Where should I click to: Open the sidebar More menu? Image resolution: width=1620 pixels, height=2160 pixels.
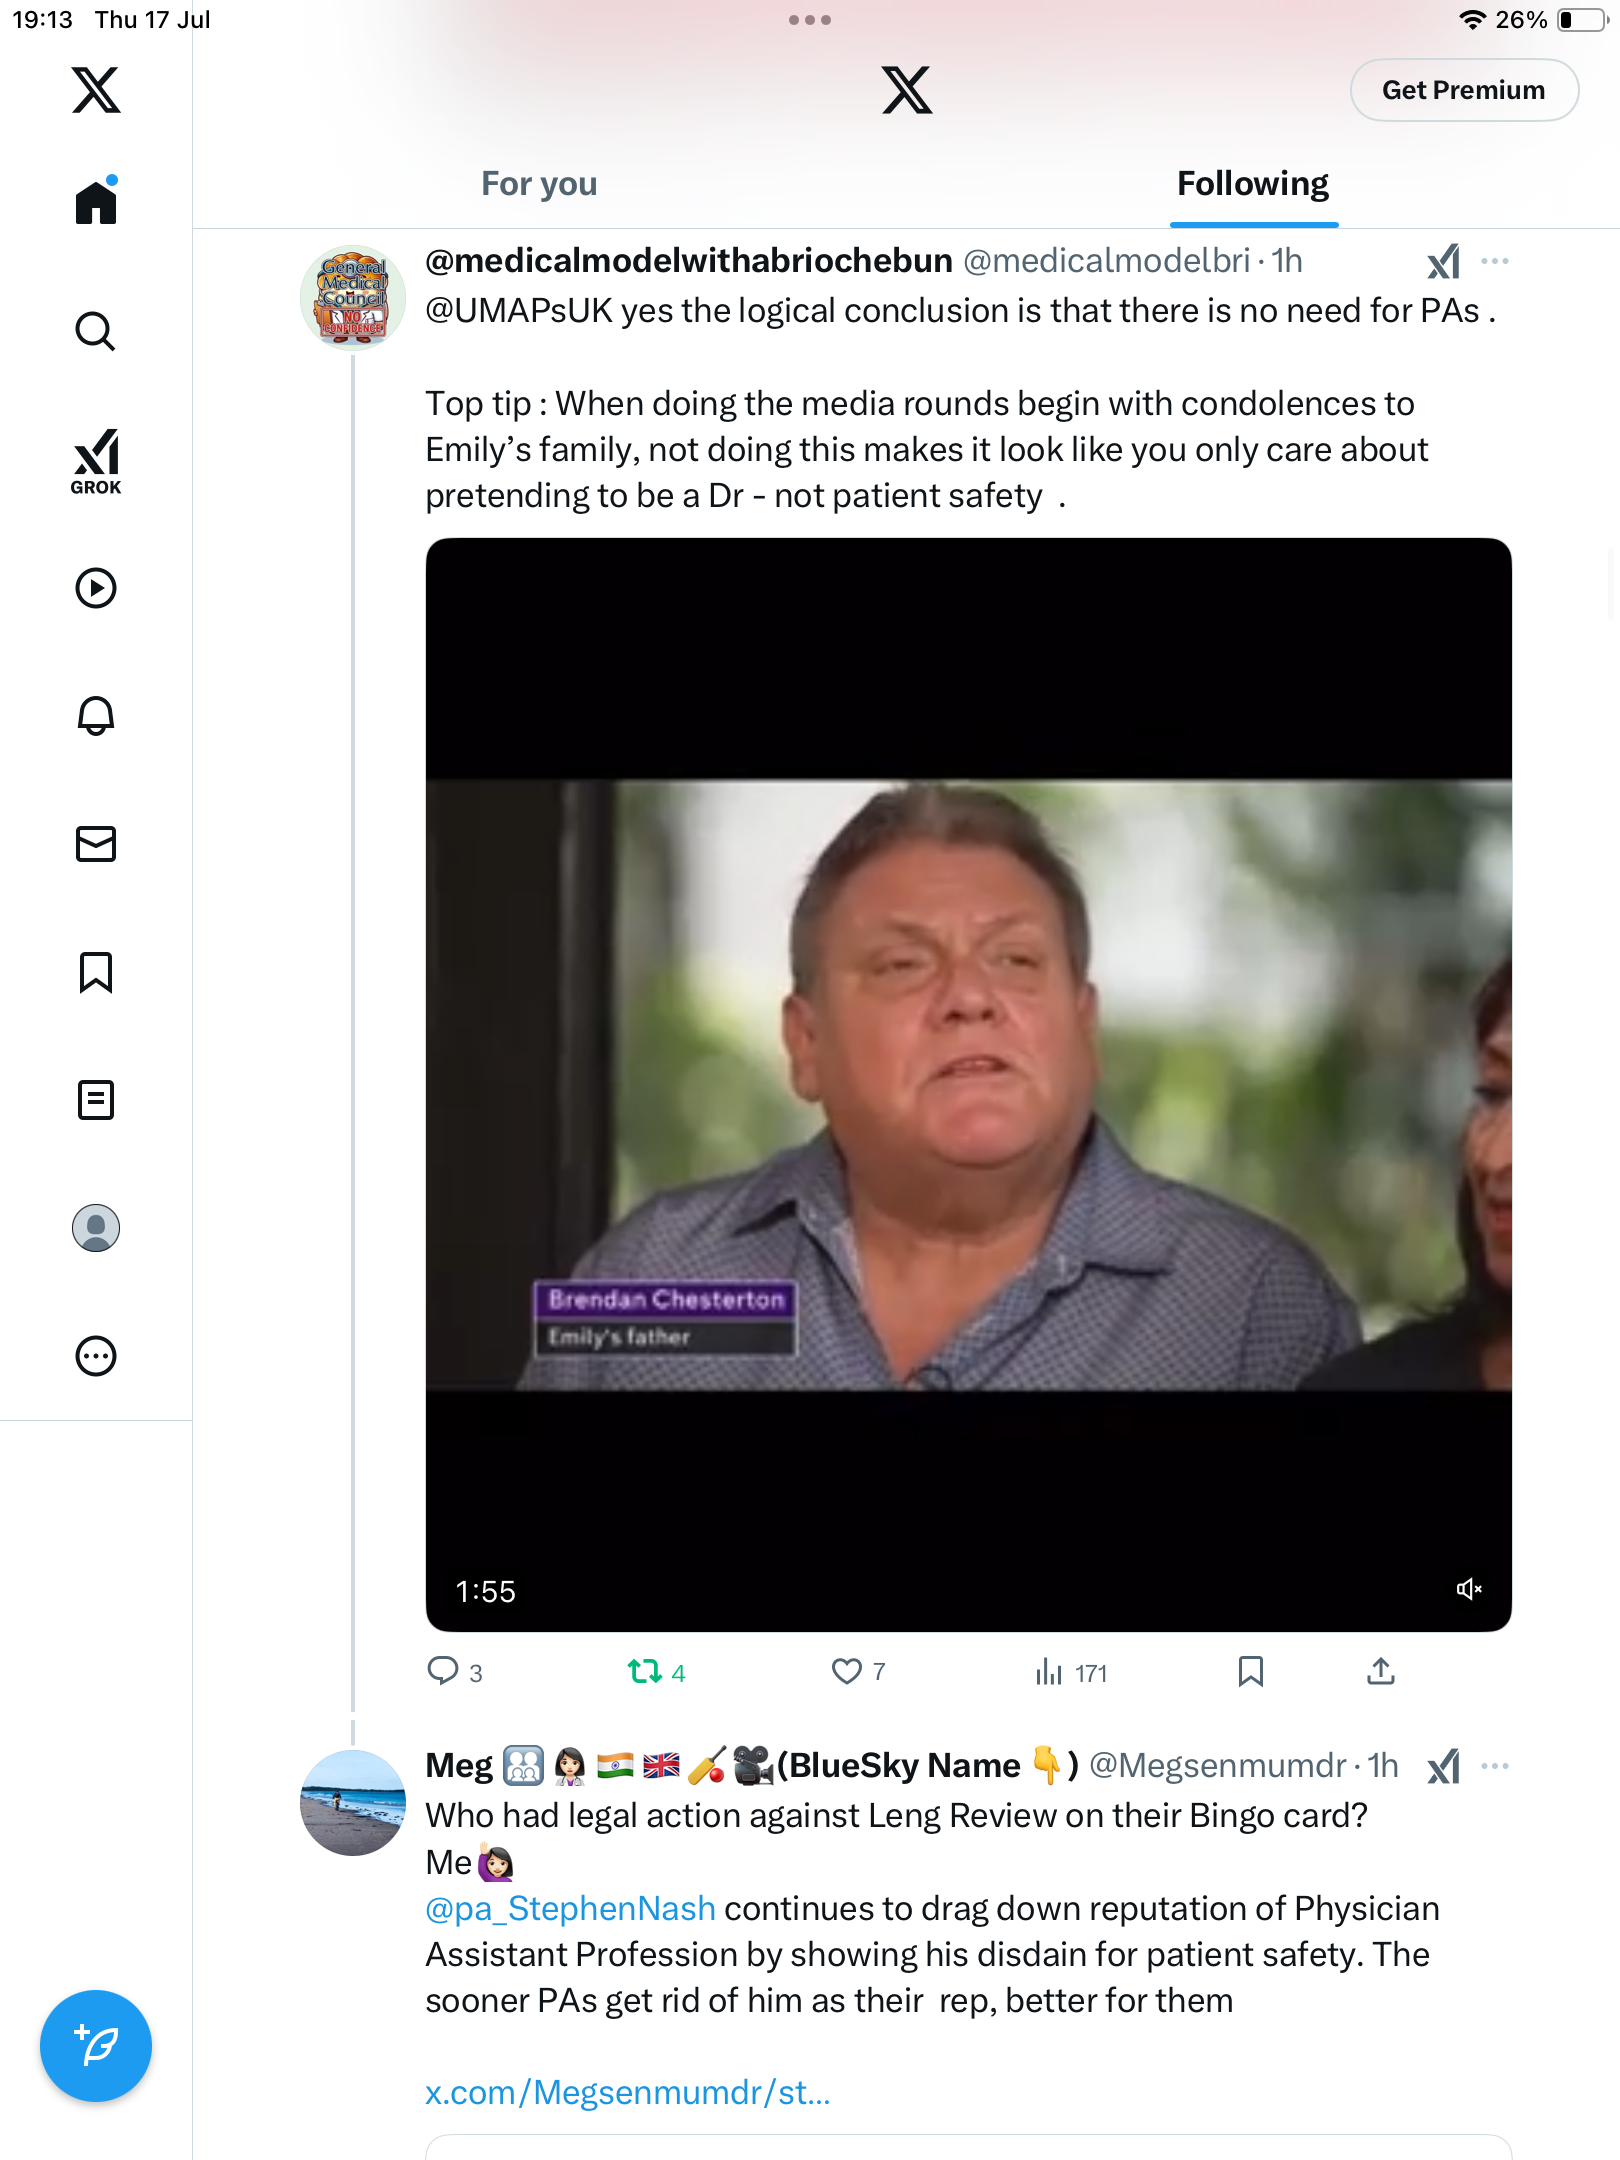click(96, 1356)
